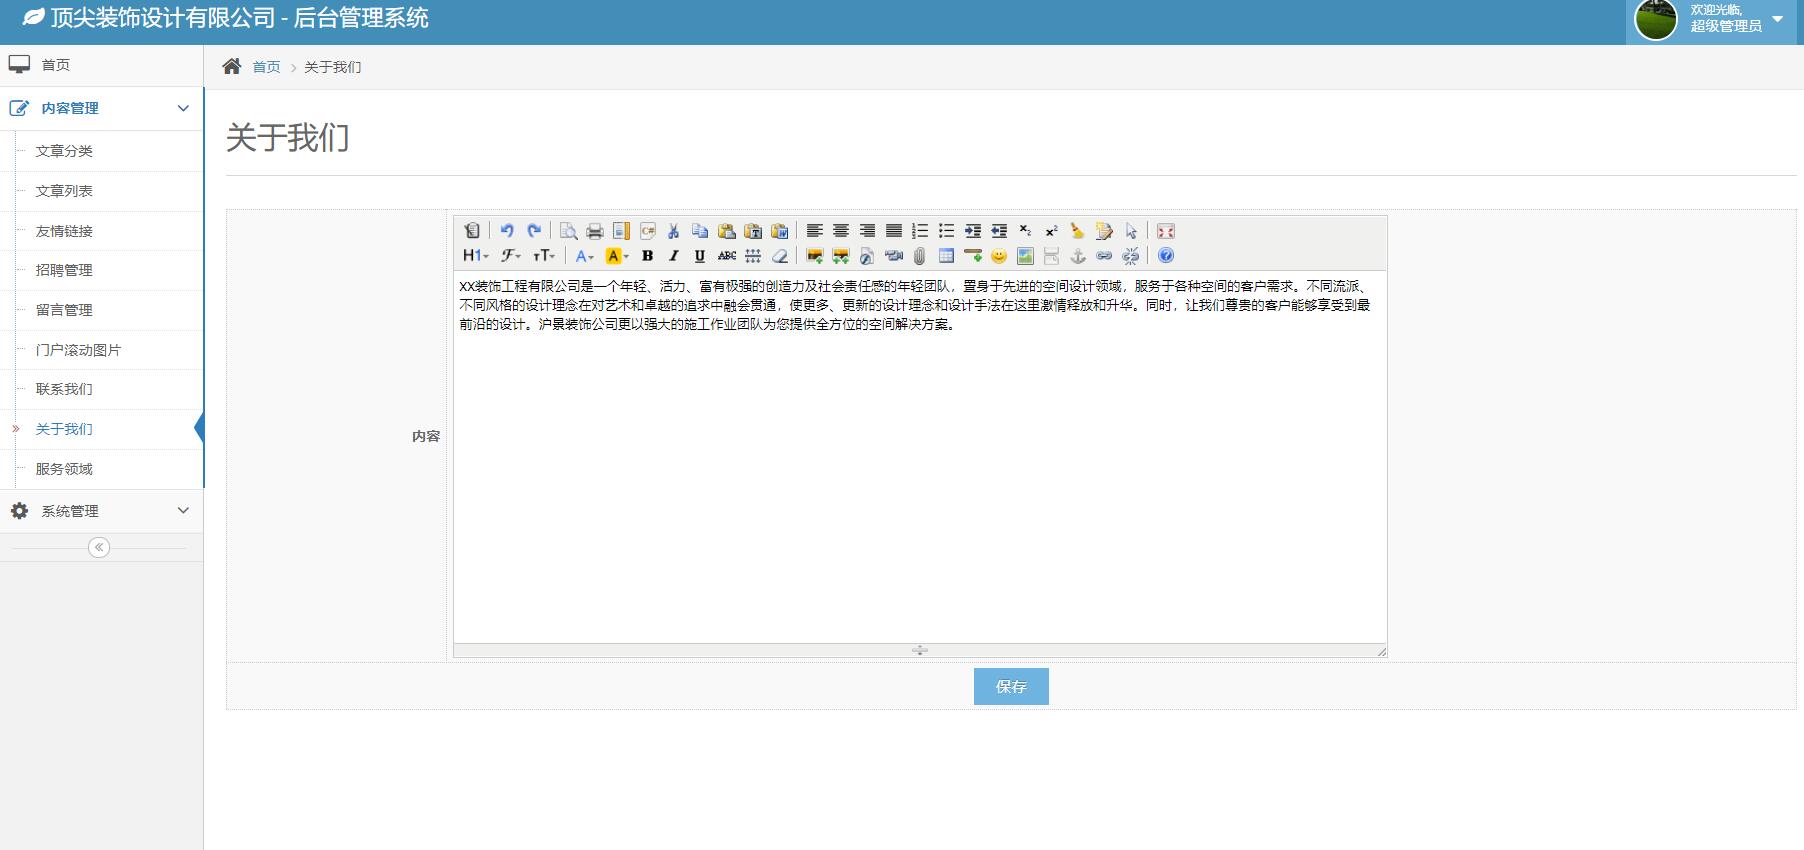Attach a file with the paperclip icon
1804x850 pixels.
[920, 256]
